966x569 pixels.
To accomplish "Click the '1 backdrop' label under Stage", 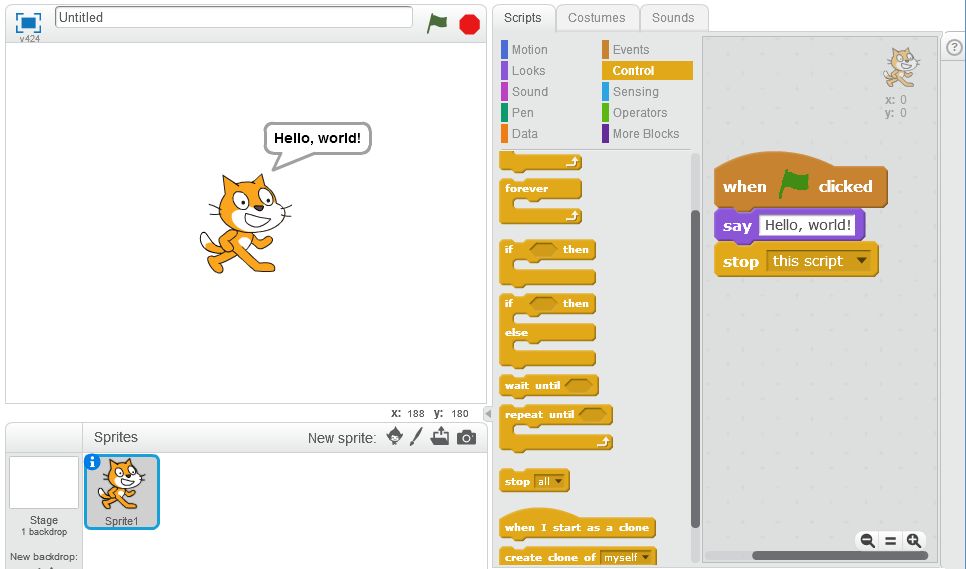I will tap(44, 531).
